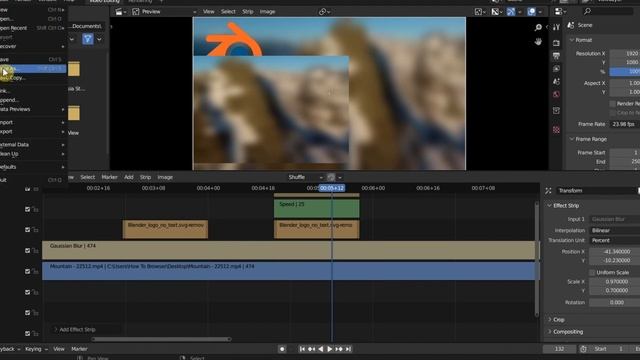Click the preview zoom magnifier gizmo

(x=538, y=27)
